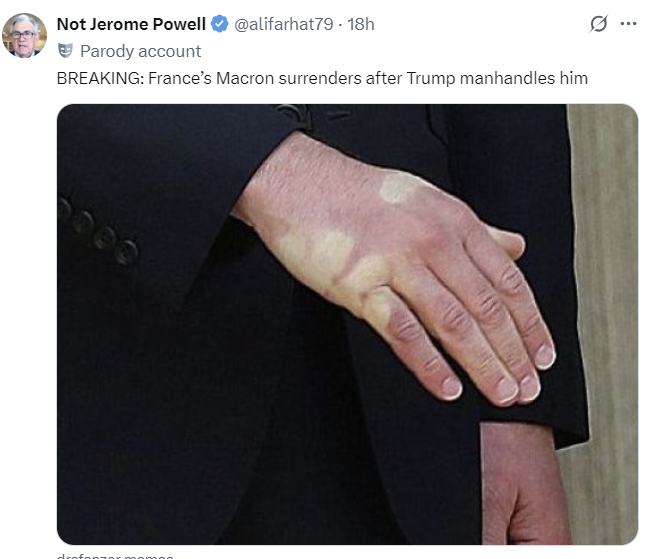The image size is (647, 559).
Task: Click the blue verified checkmark badge
Action: 220,24
